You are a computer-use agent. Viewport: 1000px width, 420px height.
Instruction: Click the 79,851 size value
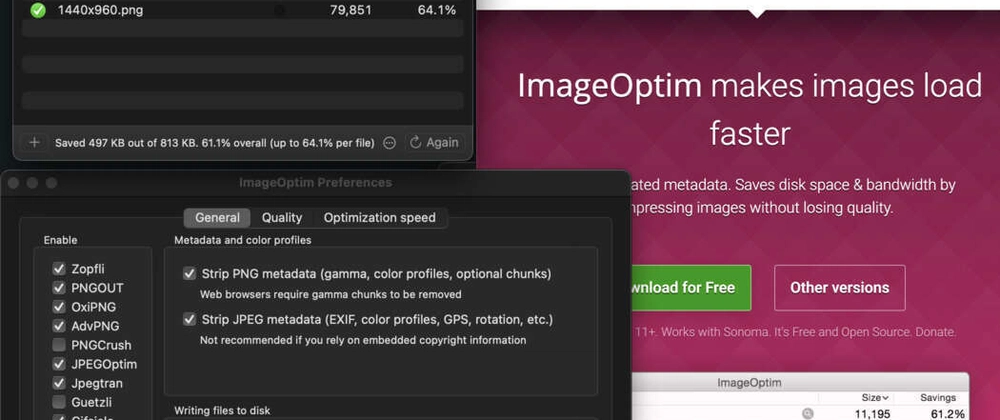tap(351, 10)
